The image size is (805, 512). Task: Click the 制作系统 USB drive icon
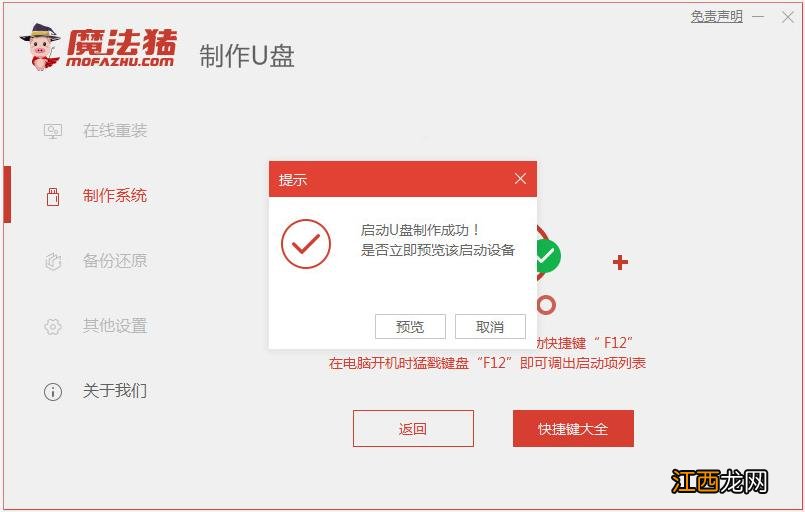tap(53, 196)
